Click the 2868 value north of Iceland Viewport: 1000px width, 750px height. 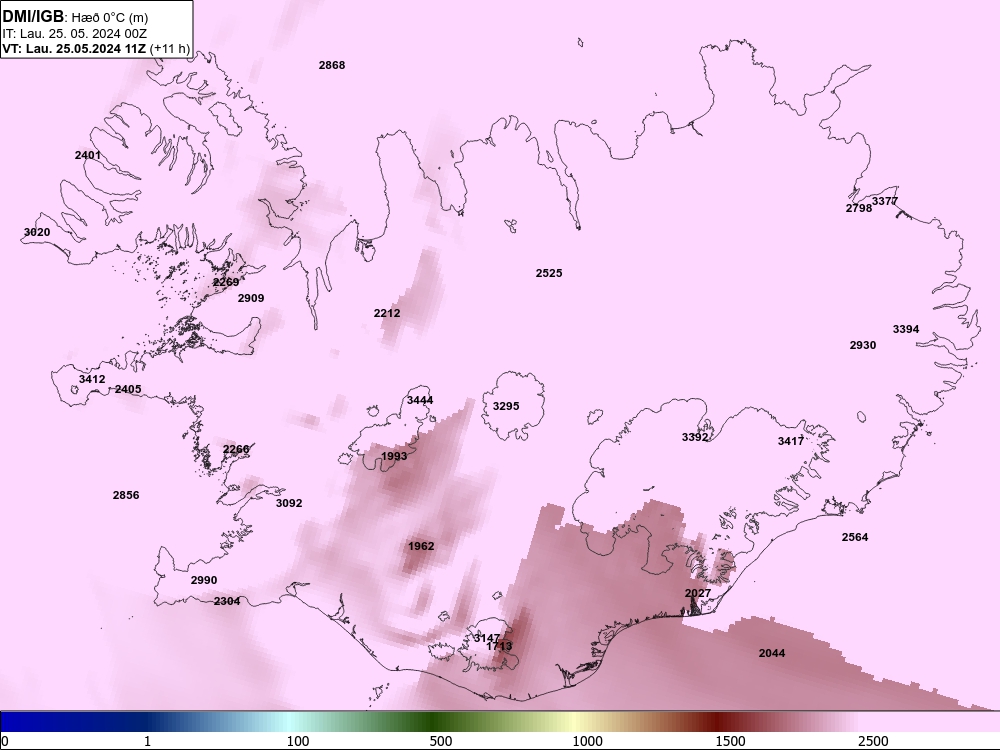[332, 65]
